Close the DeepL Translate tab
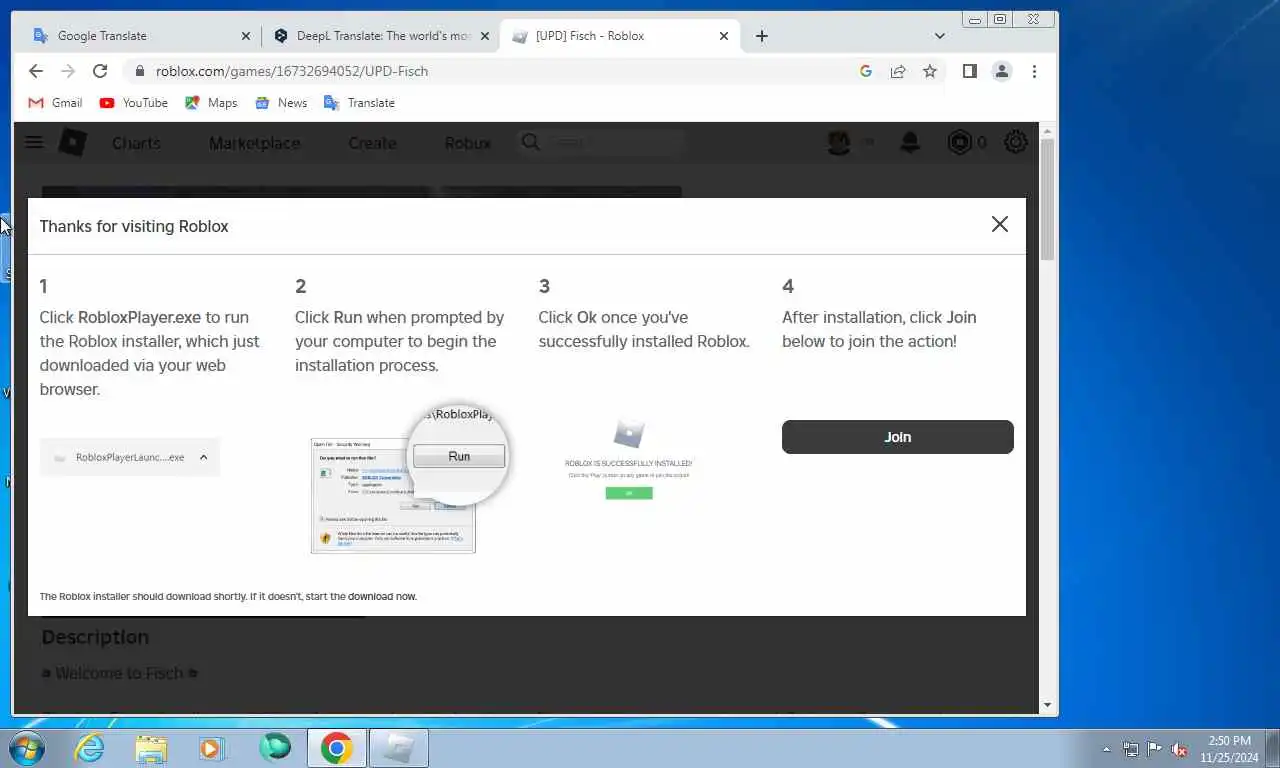This screenshot has width=1280, height=768. point(485,36)
